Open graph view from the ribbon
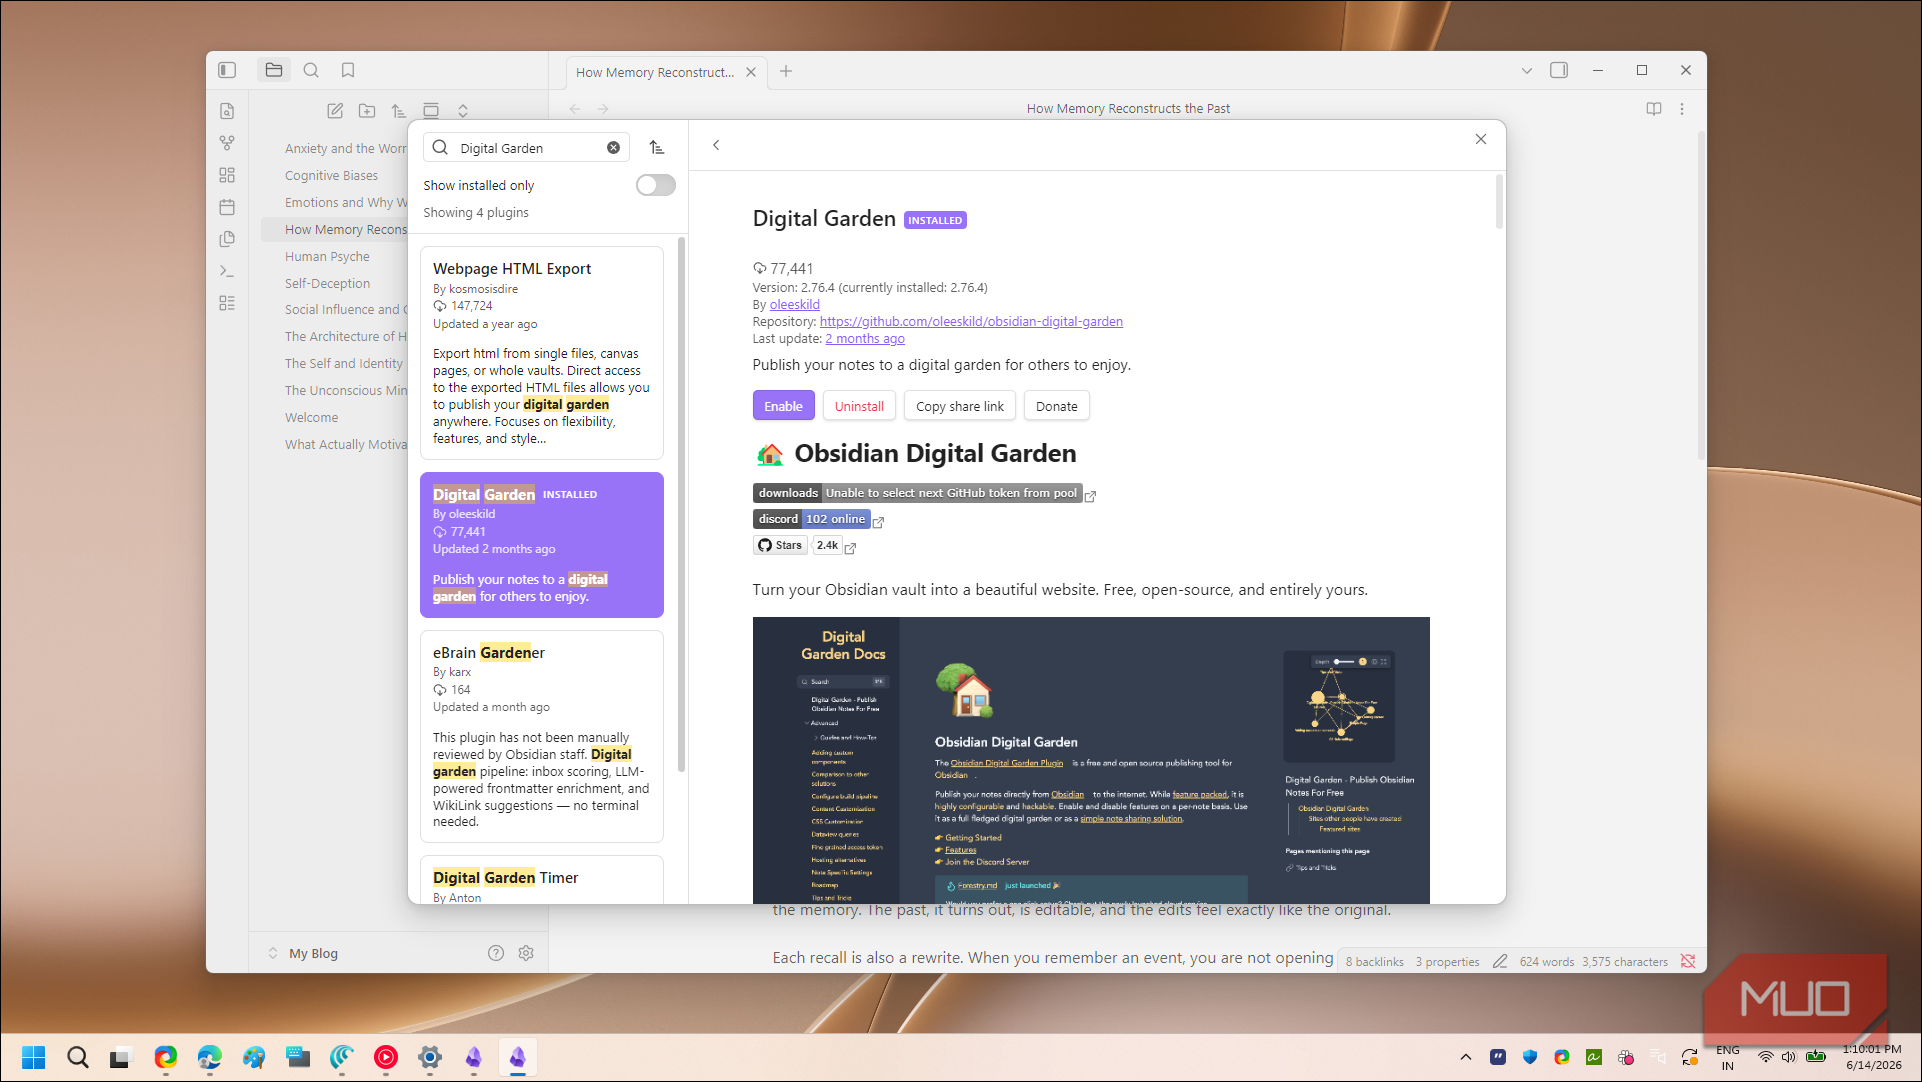1922x1082 pixels. coord(227,143)
